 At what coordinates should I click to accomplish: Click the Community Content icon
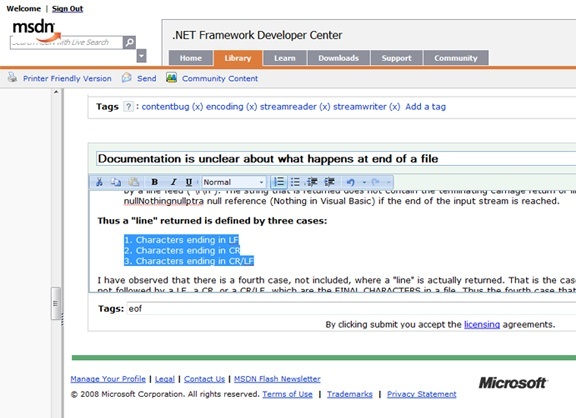click(172, 78)
